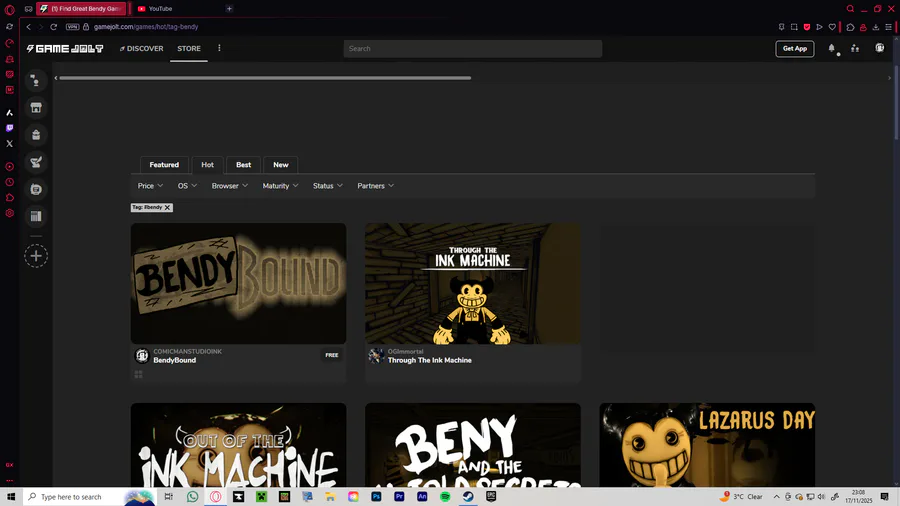Open the chat/profile icon at top of sidebar
The width and height of the screenshot is (900, 506).
(36, 80)
